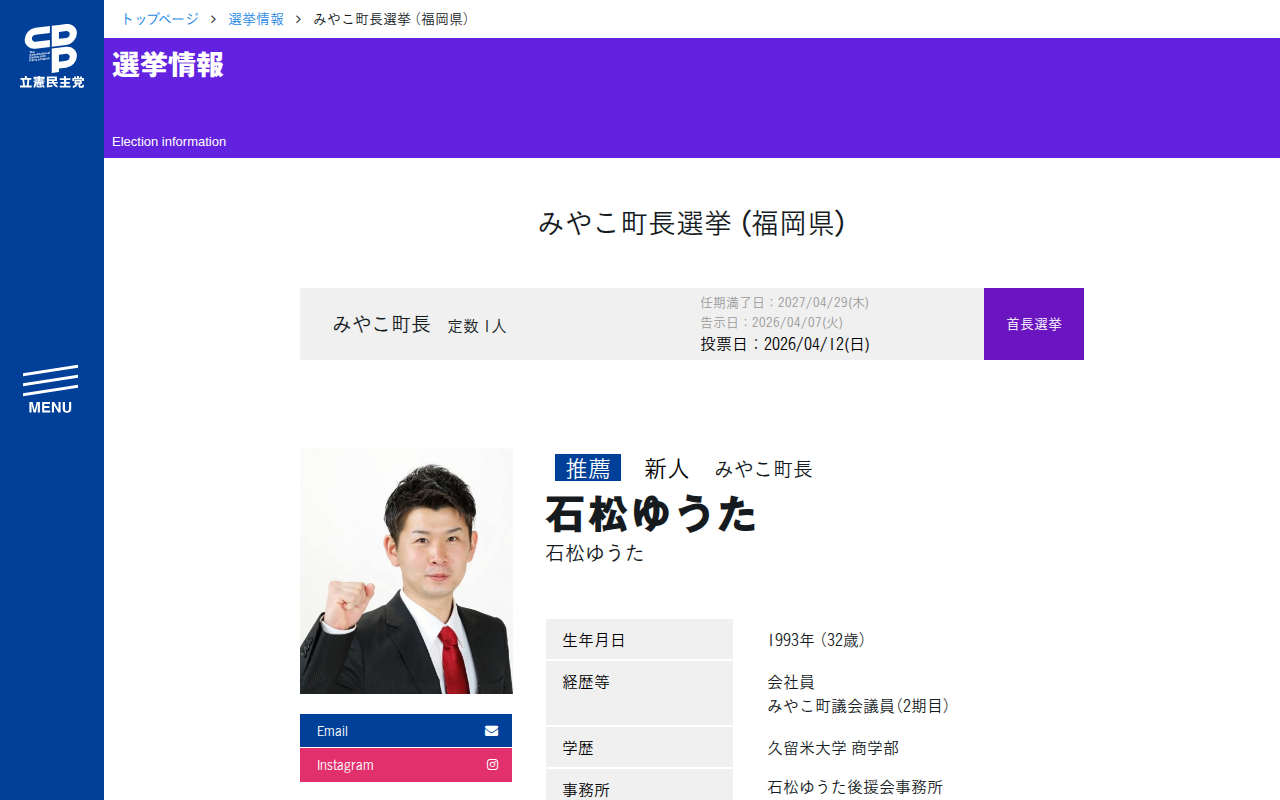The height and width of the screenshot is (800, 1280).
Task: Click the 定数 1人 text
Action: click(477, 326)
